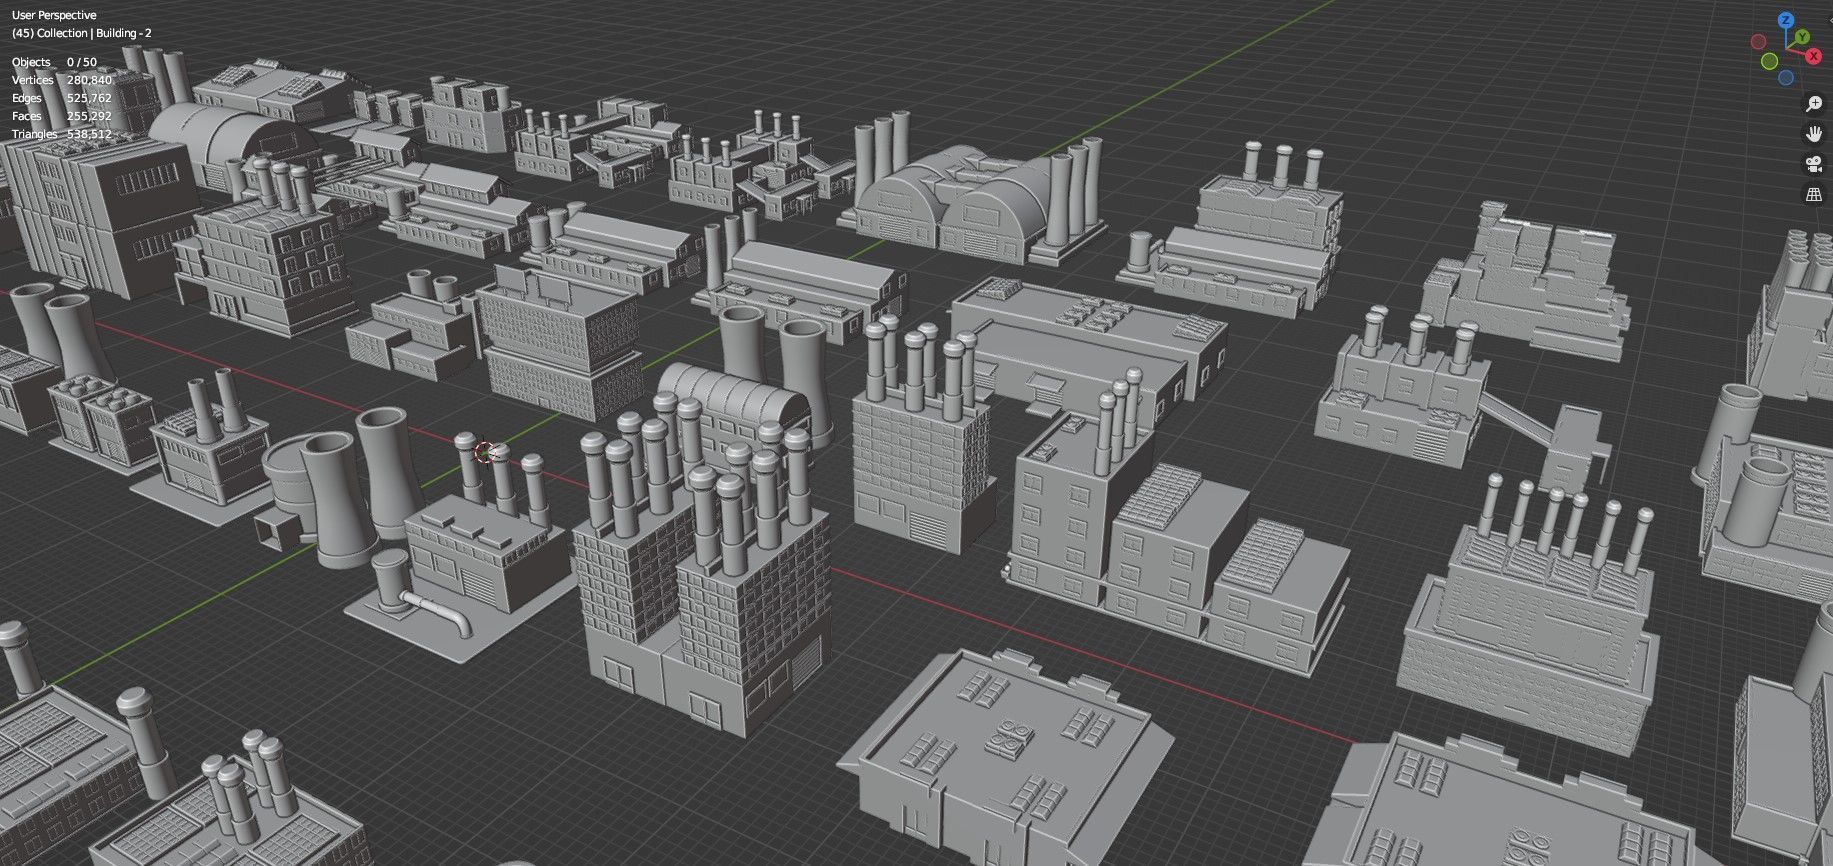Click the "Objects 0 / 50" statistic

(54, 62)
